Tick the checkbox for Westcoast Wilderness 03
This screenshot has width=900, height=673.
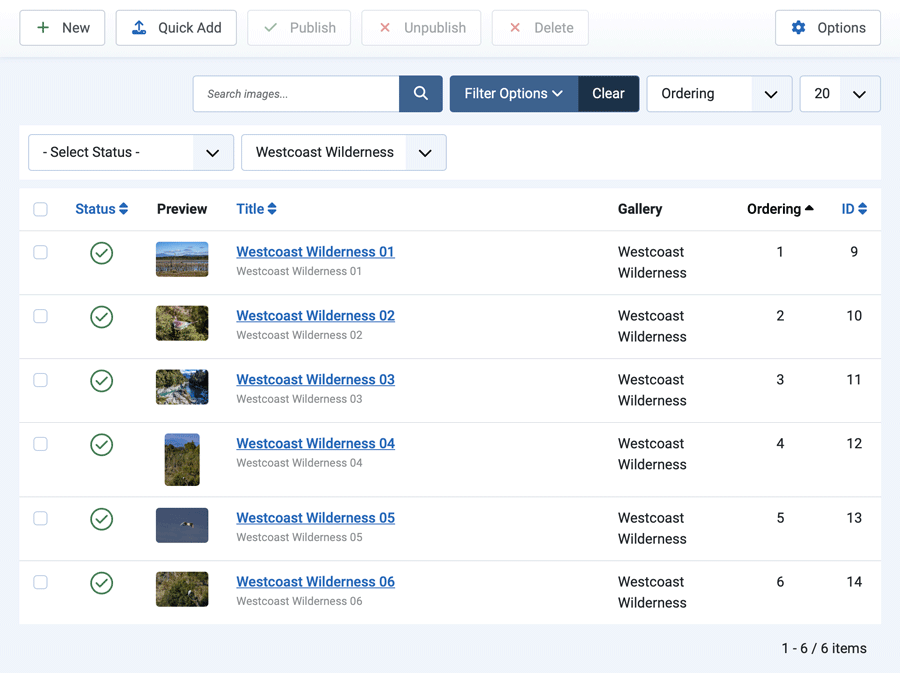click(40, 381)
